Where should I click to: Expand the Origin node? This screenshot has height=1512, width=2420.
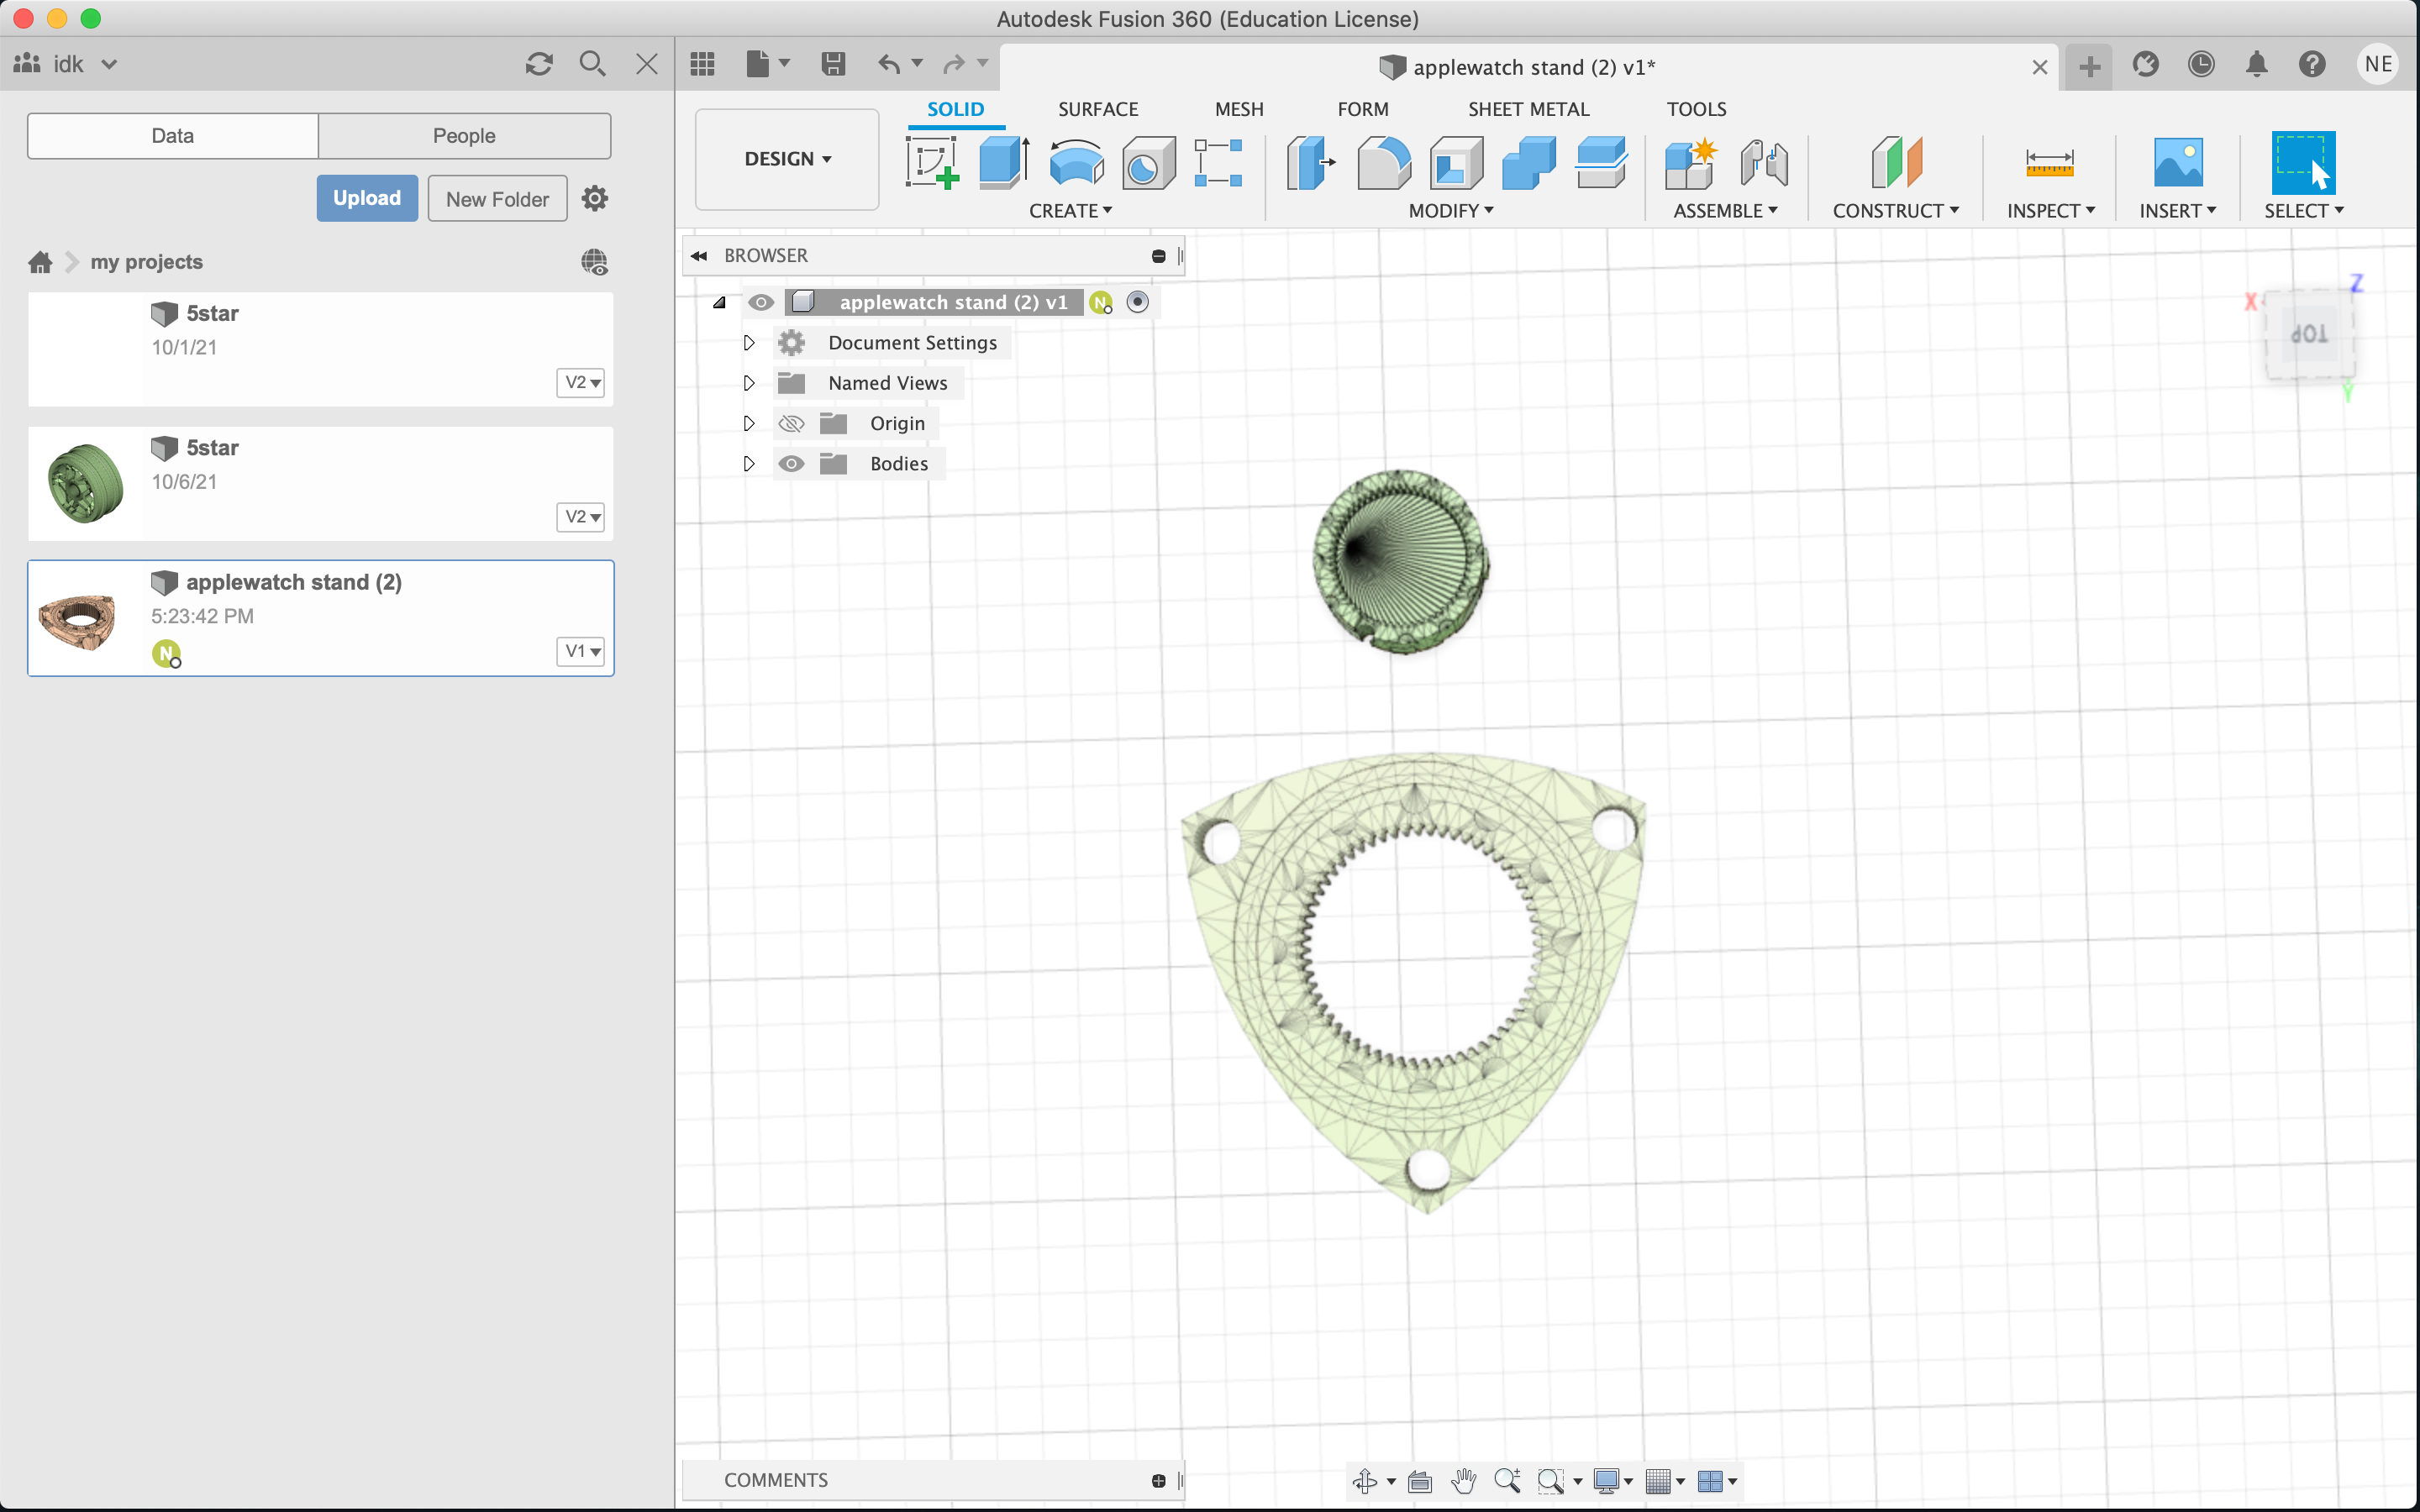pos(748,423)
